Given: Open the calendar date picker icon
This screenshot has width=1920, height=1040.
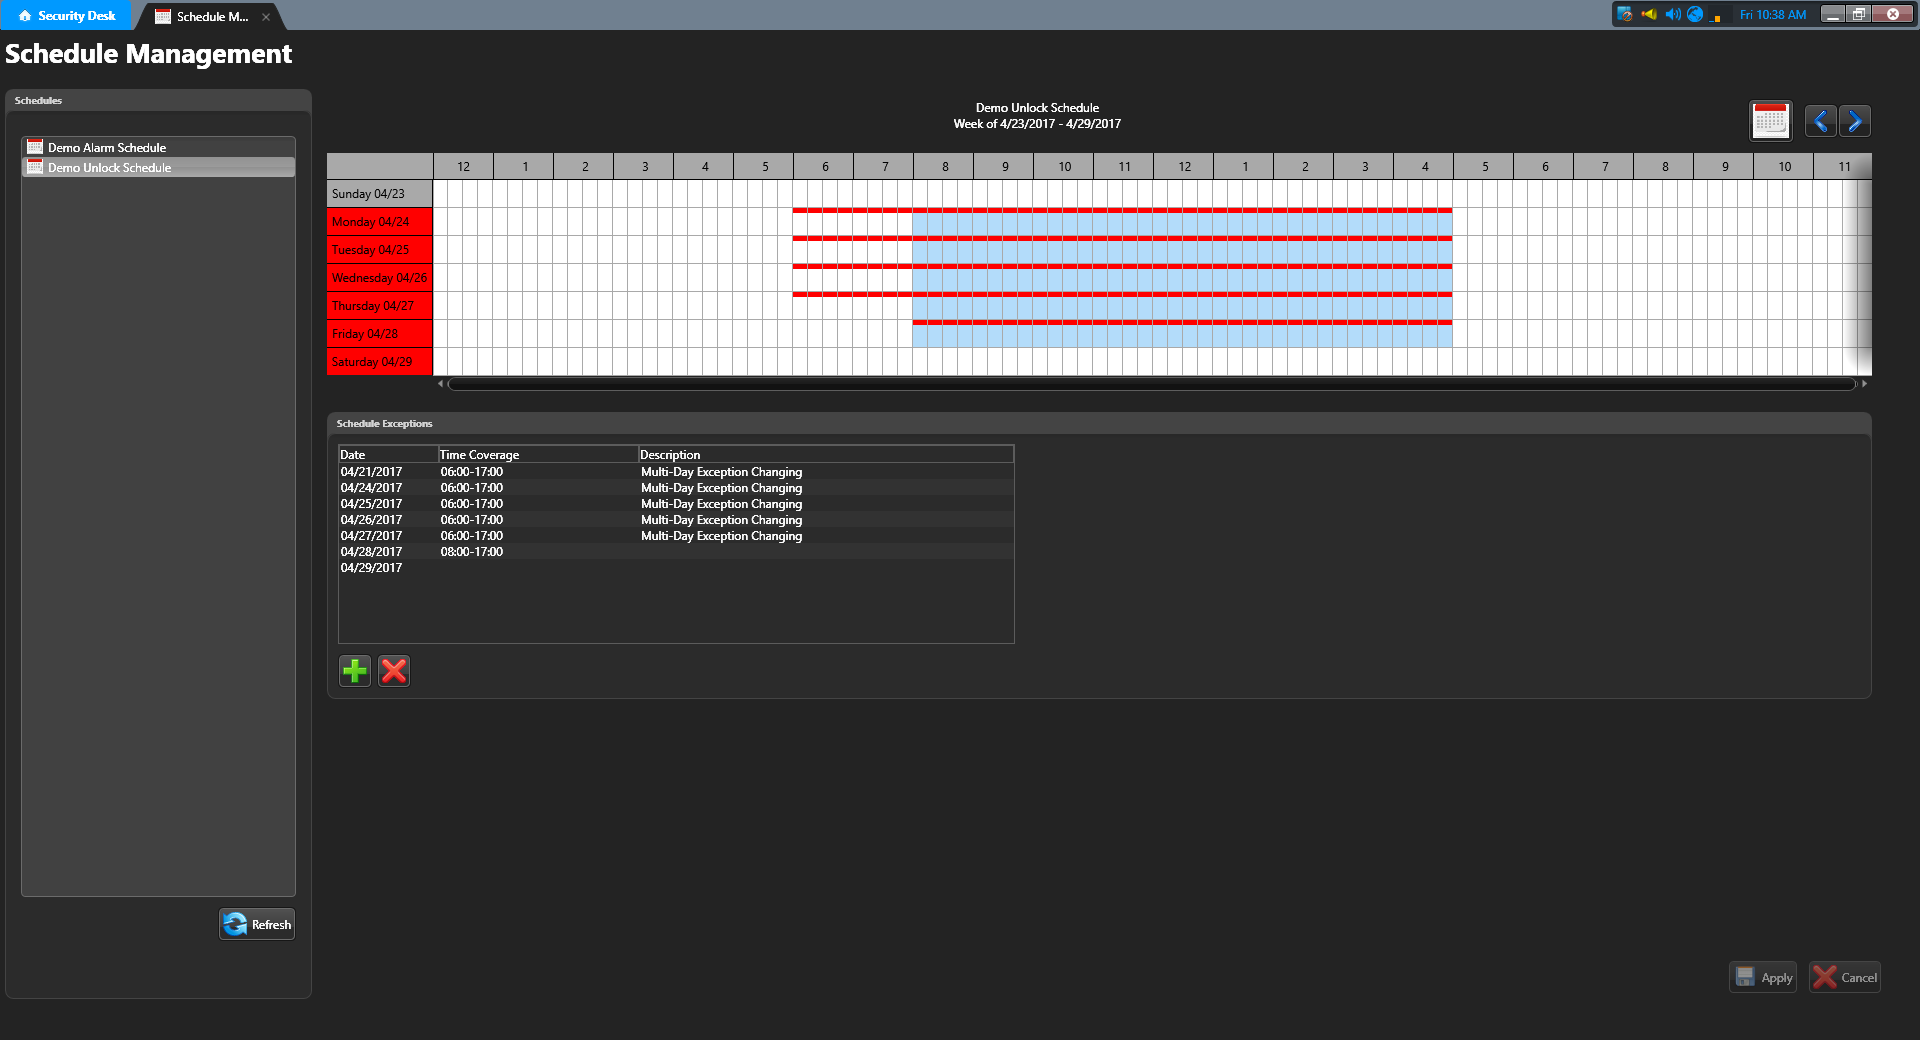Looking at the screenshot, I should pyautogui.click(x=1770, y=121).
